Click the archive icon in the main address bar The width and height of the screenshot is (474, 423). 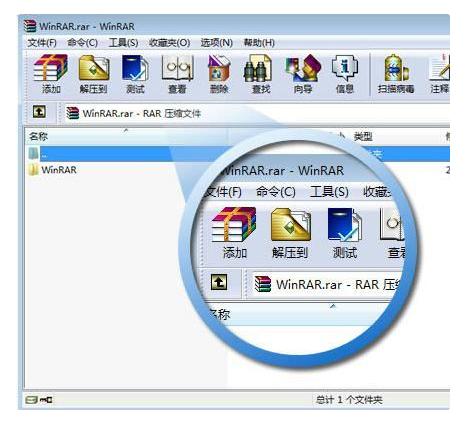click(x=72, y=113)
